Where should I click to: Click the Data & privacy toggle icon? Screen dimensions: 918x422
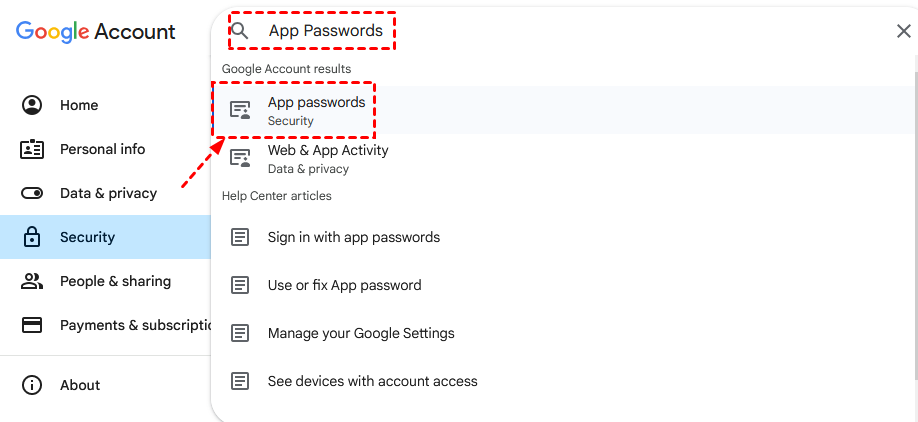[x=32, y=193]
